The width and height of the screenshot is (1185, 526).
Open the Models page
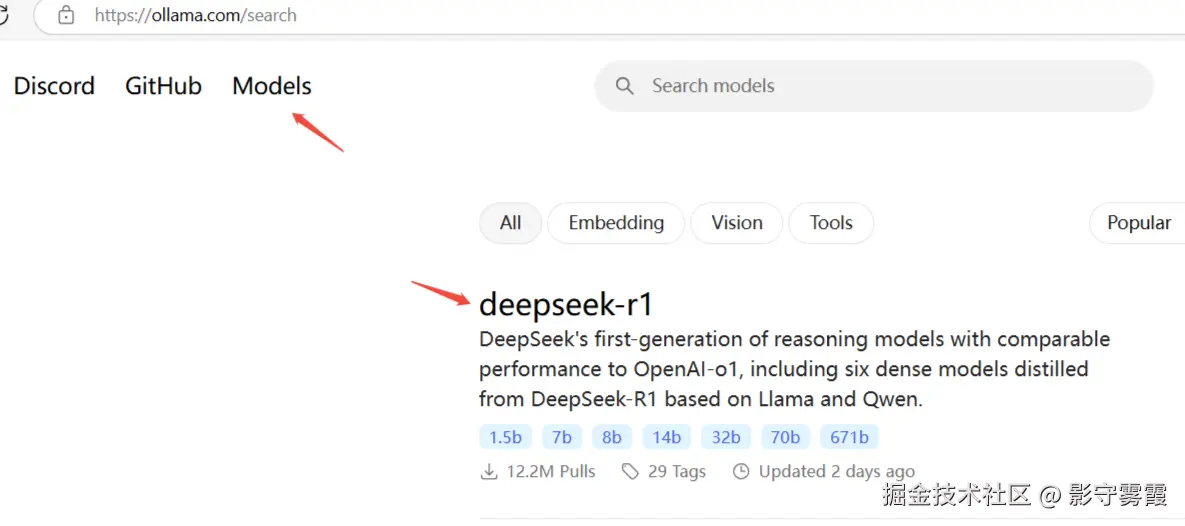pos(272,86)
